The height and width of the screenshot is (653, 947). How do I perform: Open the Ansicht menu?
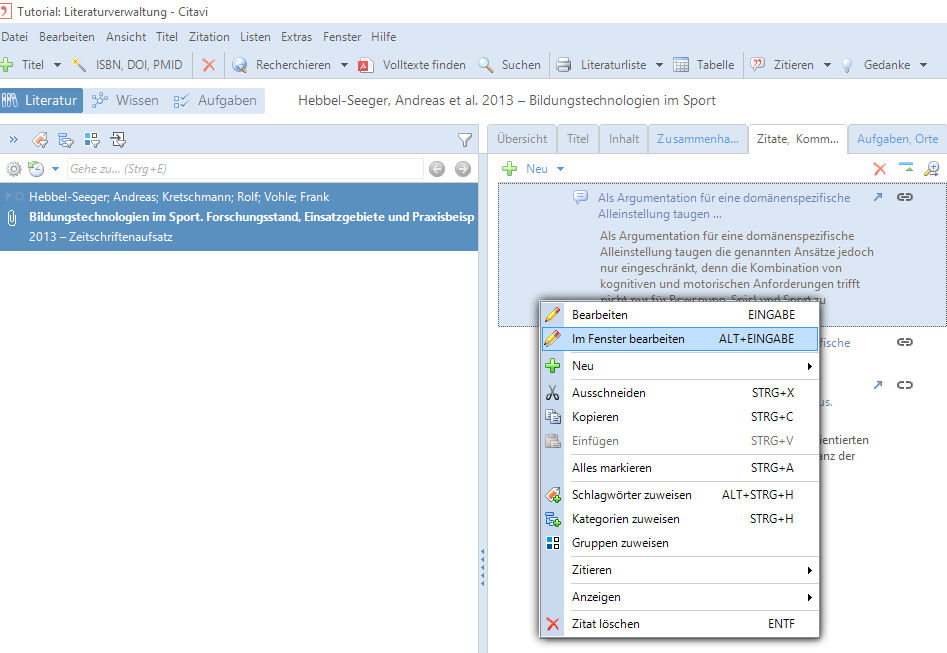[x=126, y=37]
